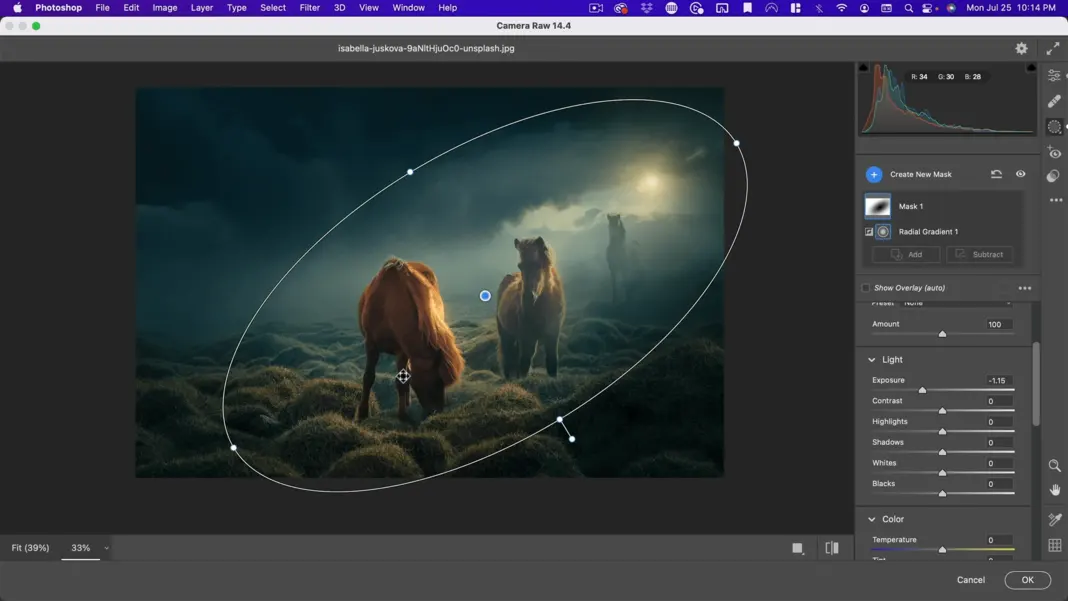
Task: Click the Amount slider handle
Action: pos(942,334)
